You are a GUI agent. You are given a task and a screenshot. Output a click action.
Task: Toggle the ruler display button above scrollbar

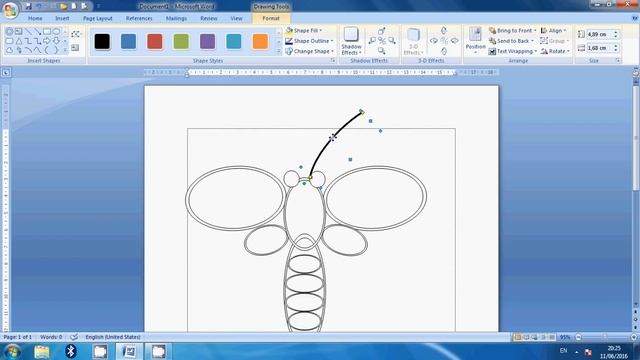(636, 73)
